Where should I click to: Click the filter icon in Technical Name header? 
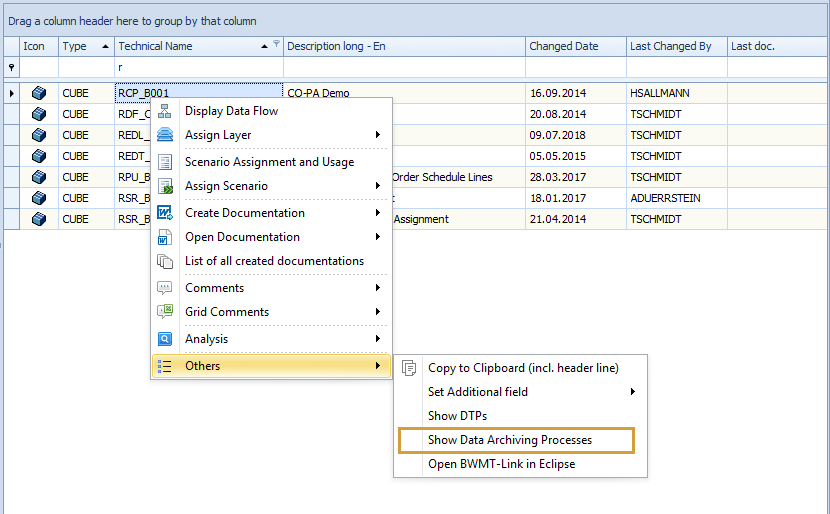tap(276, 45)
